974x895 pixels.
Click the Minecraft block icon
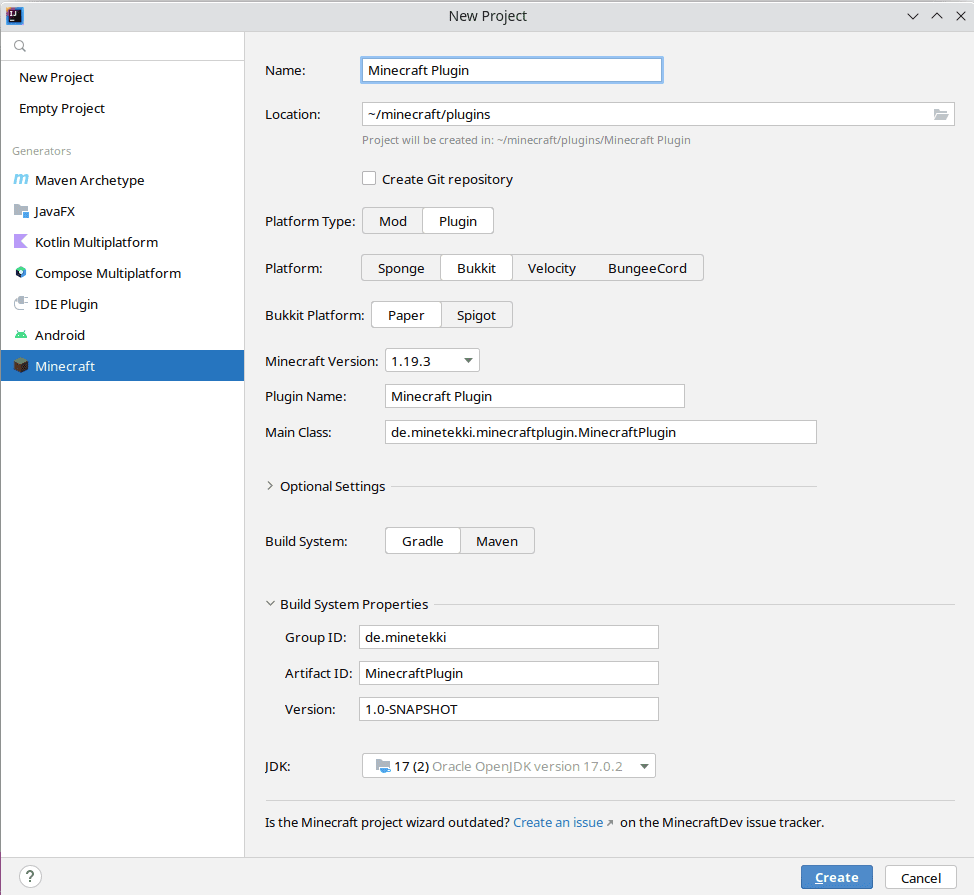21,366
